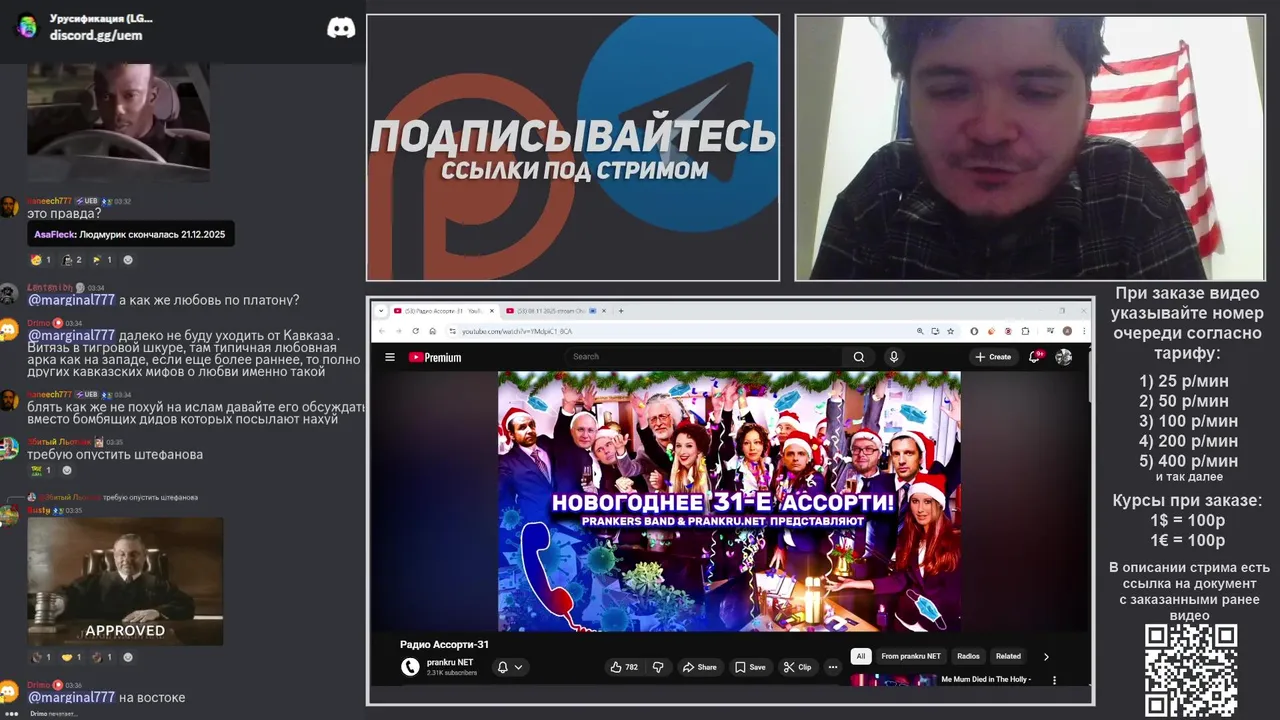Open the notification bell subscription dropdown

pyautogui.click(x=510, y=667)
